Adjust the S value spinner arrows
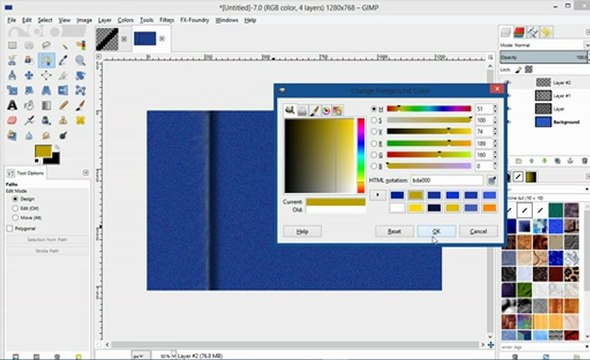590x360 pixels. click(x=495, y=120)
